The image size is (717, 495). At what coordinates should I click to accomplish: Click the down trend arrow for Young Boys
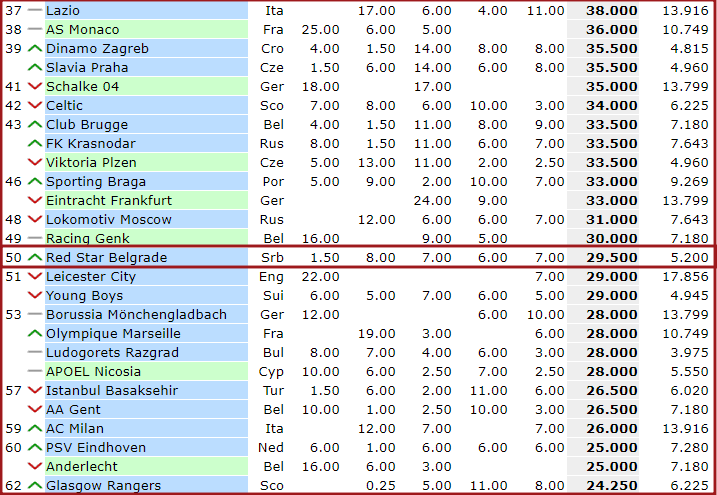click(35, 295)
